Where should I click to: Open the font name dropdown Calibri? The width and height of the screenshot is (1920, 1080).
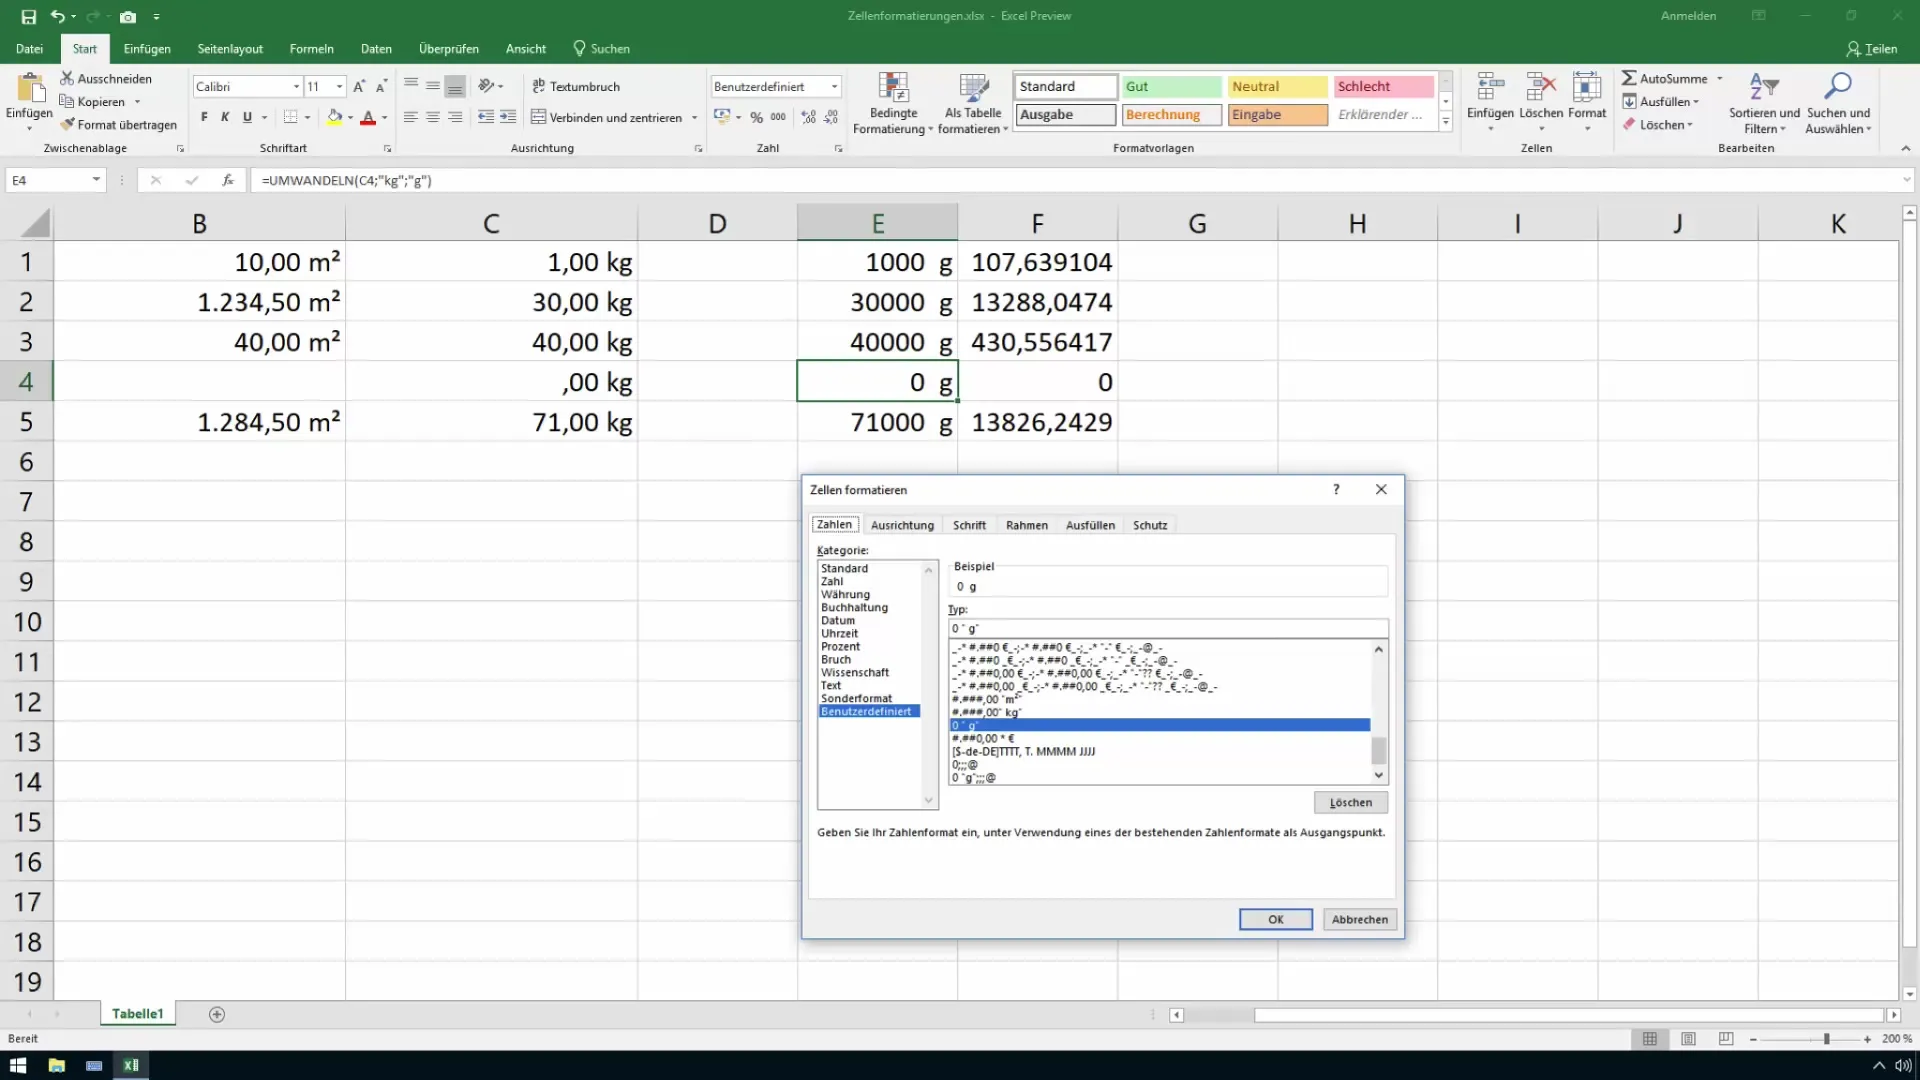(x=296, y=87)
